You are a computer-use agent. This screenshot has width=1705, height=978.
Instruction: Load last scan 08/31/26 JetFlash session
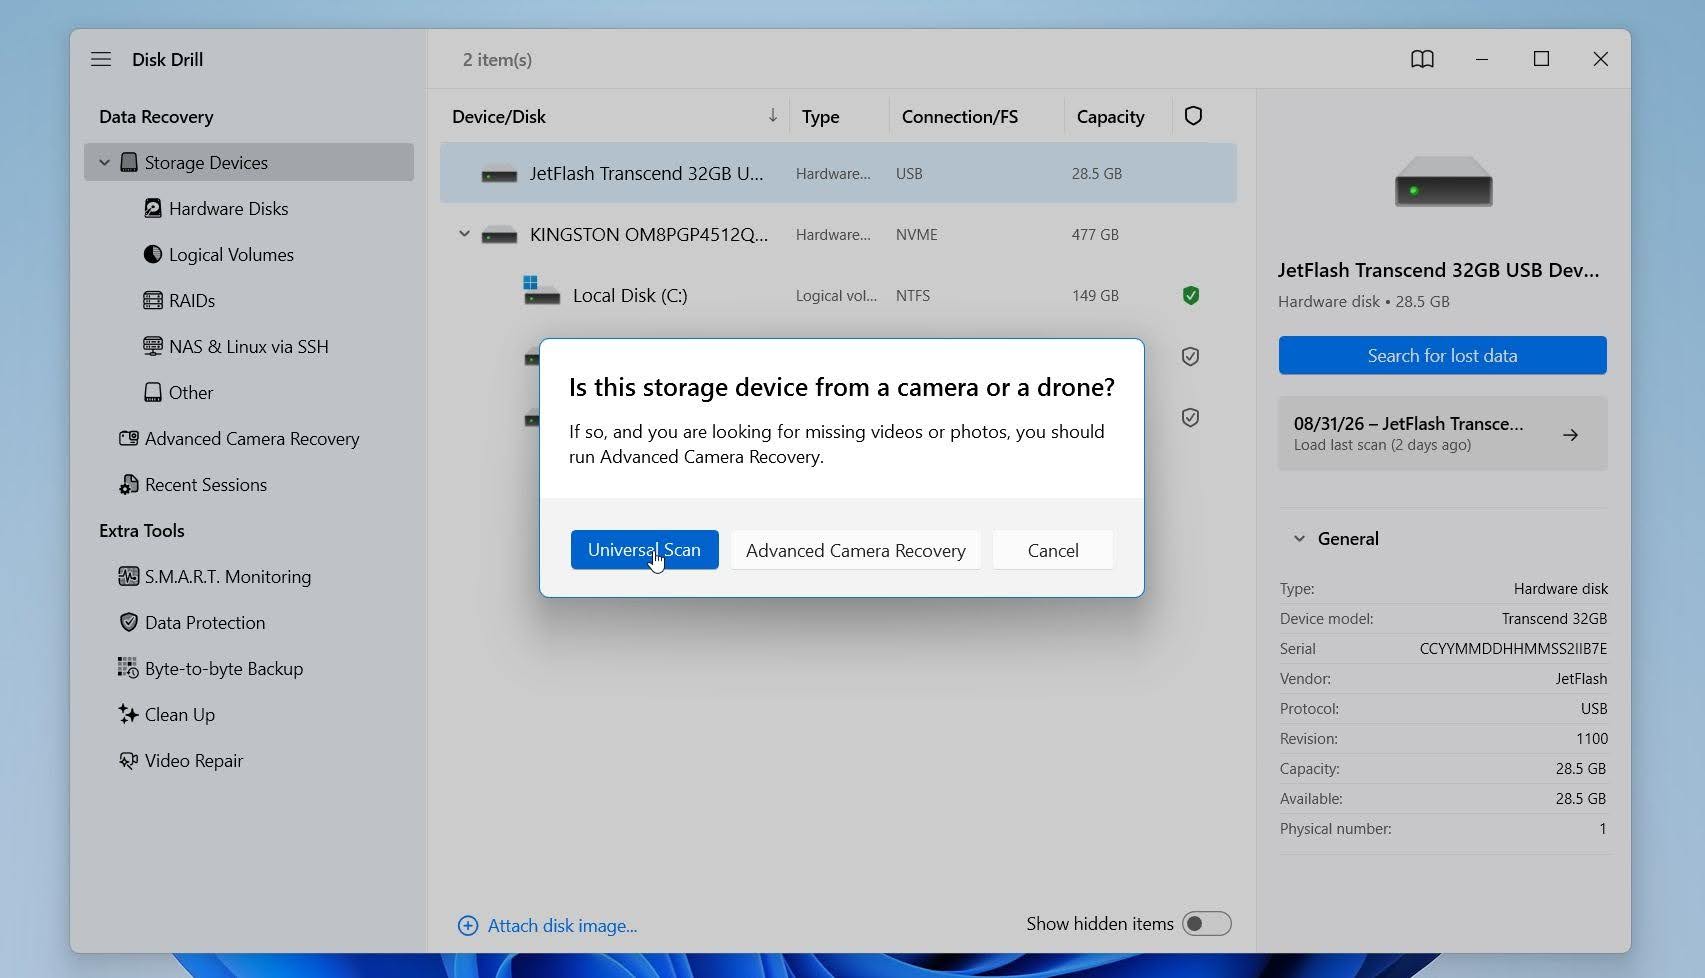pos(1442,434)
